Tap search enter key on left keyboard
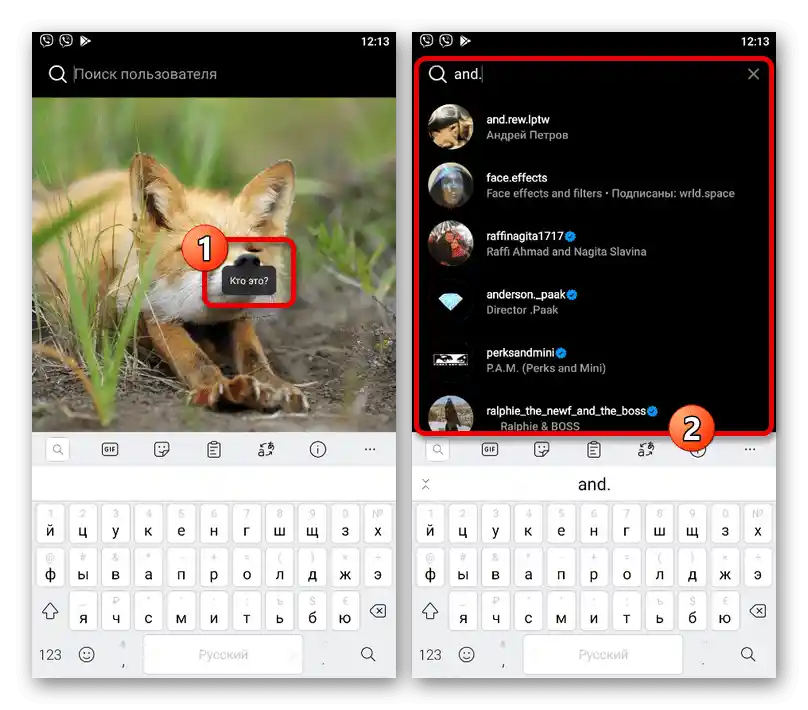Image resolution: width=808 pixels, height=710 pixels. pos(368,654)
